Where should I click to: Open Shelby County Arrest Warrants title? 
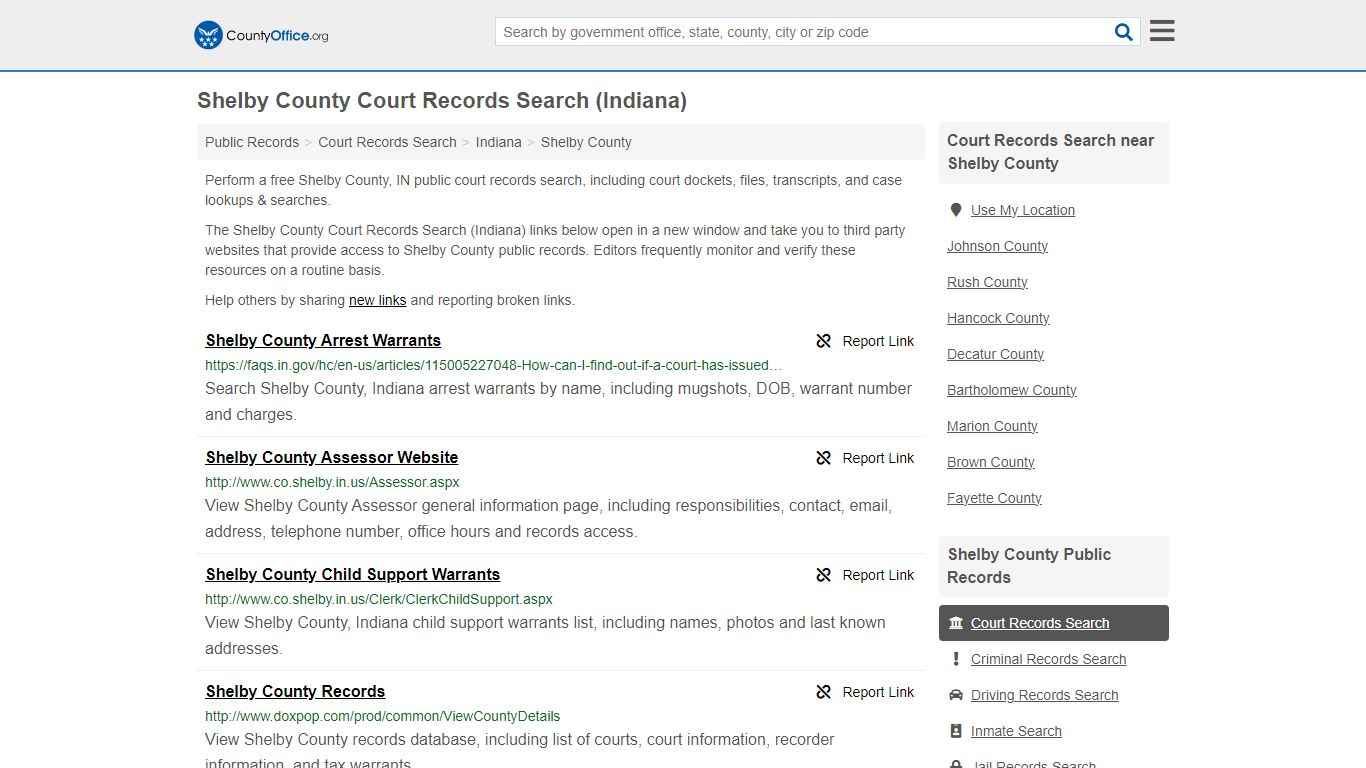pyautogui.click(x=323, y=340)
